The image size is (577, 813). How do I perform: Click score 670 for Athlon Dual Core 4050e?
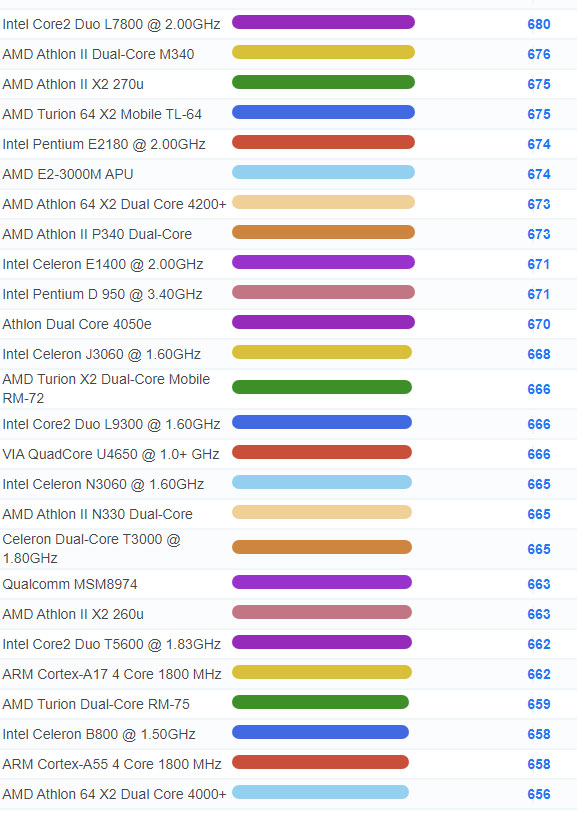tap(539, 325)
